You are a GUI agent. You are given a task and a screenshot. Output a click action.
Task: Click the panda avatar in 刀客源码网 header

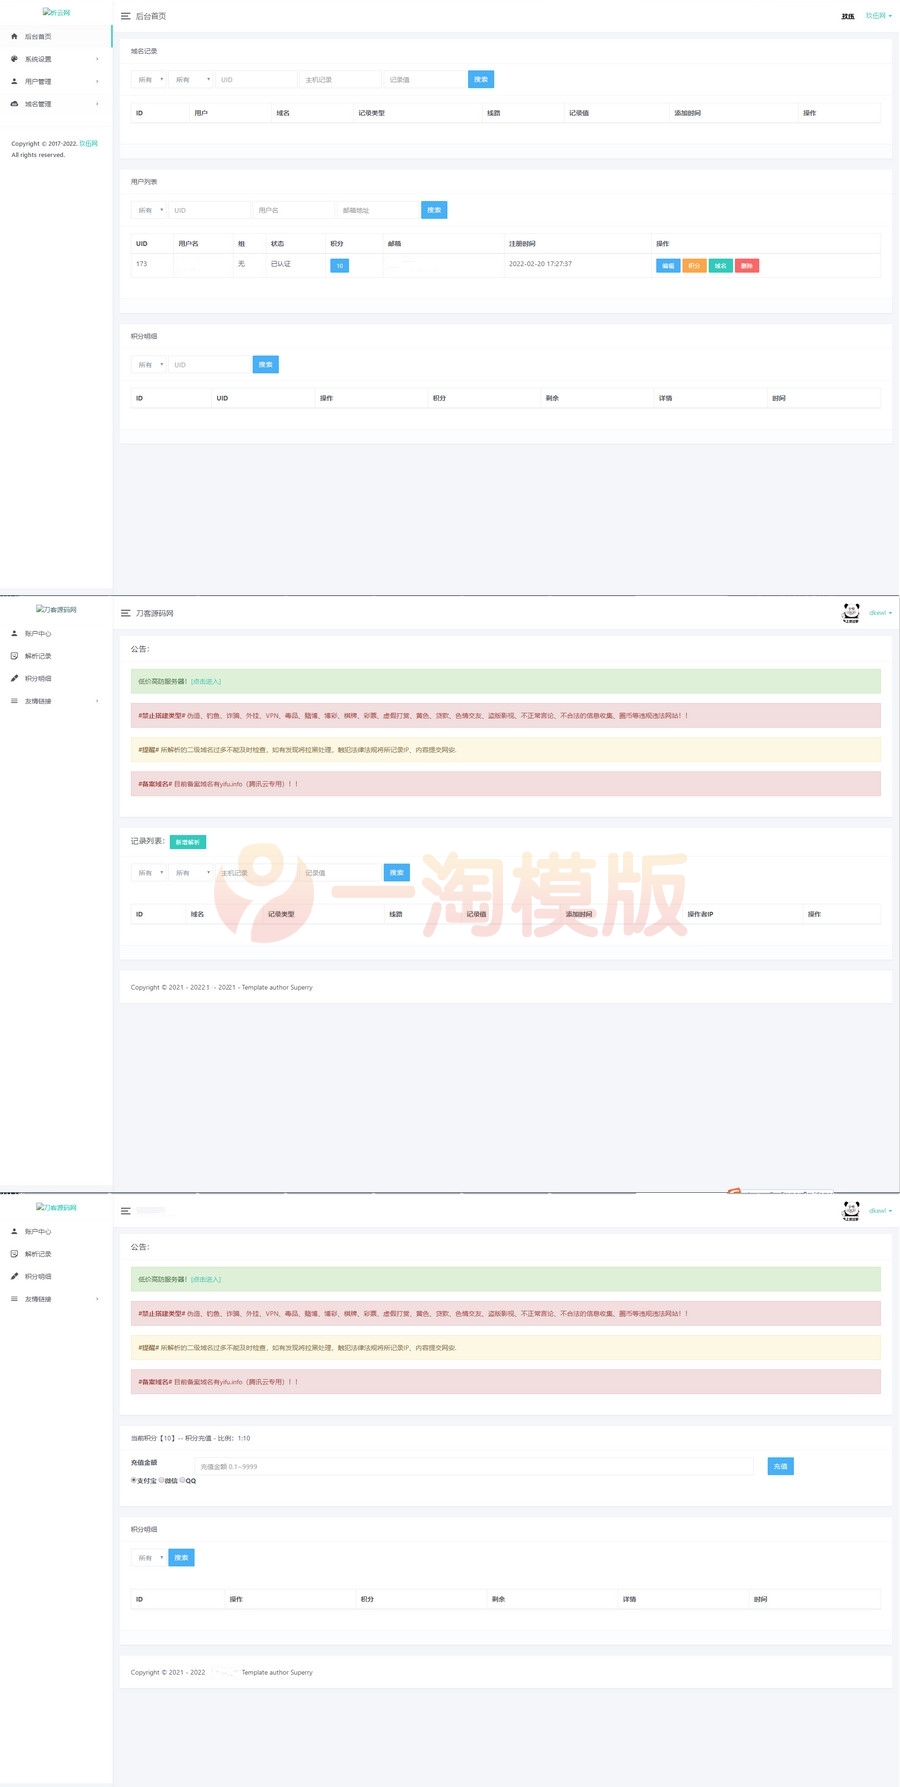click(x=851, y=612)
